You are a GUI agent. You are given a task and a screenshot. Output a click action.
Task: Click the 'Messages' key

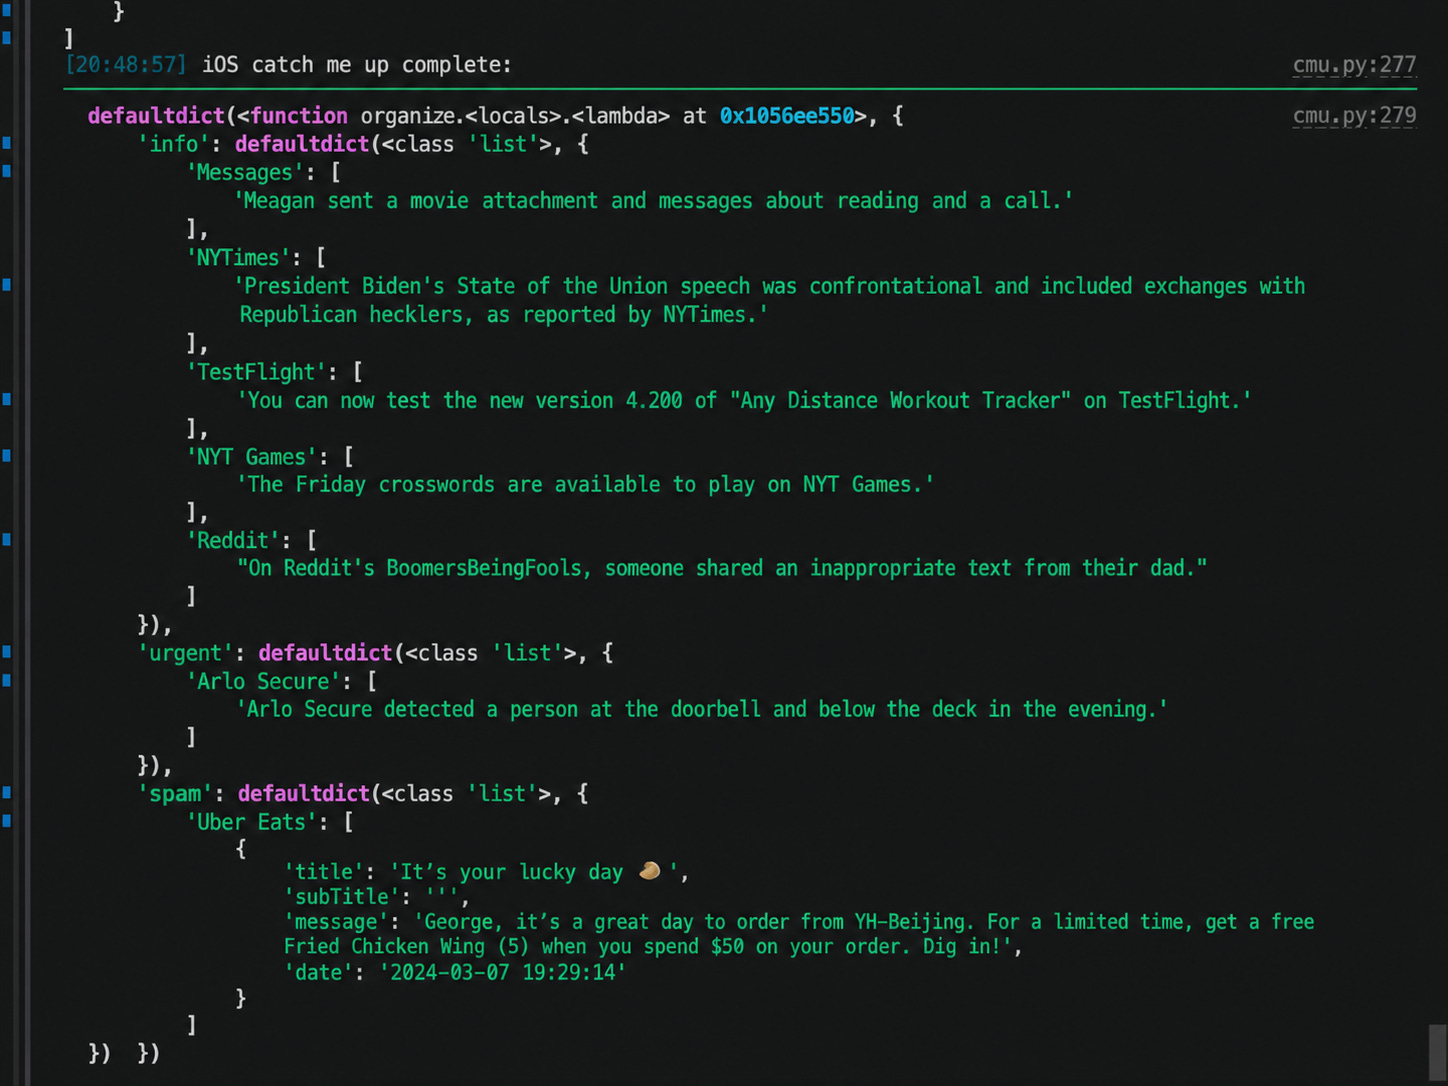(x=245, y=173)
